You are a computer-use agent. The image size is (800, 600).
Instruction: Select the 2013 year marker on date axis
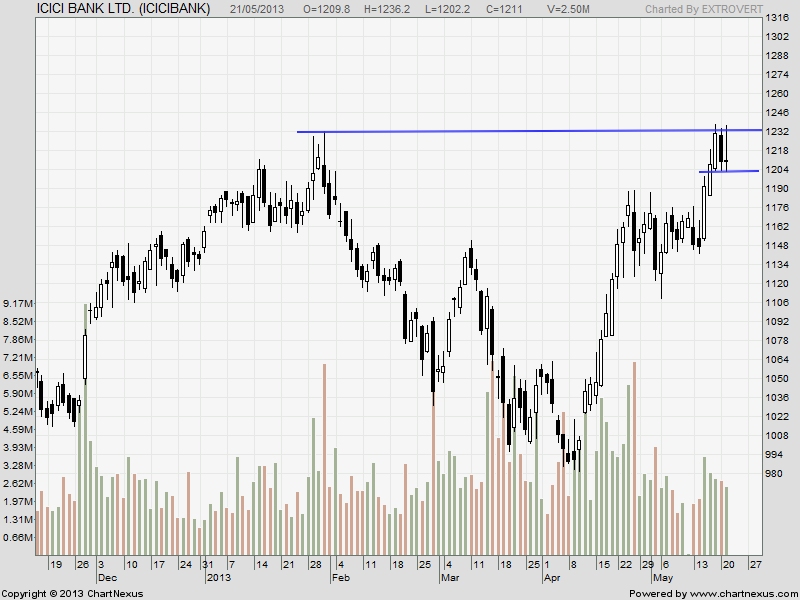(218, 578)
